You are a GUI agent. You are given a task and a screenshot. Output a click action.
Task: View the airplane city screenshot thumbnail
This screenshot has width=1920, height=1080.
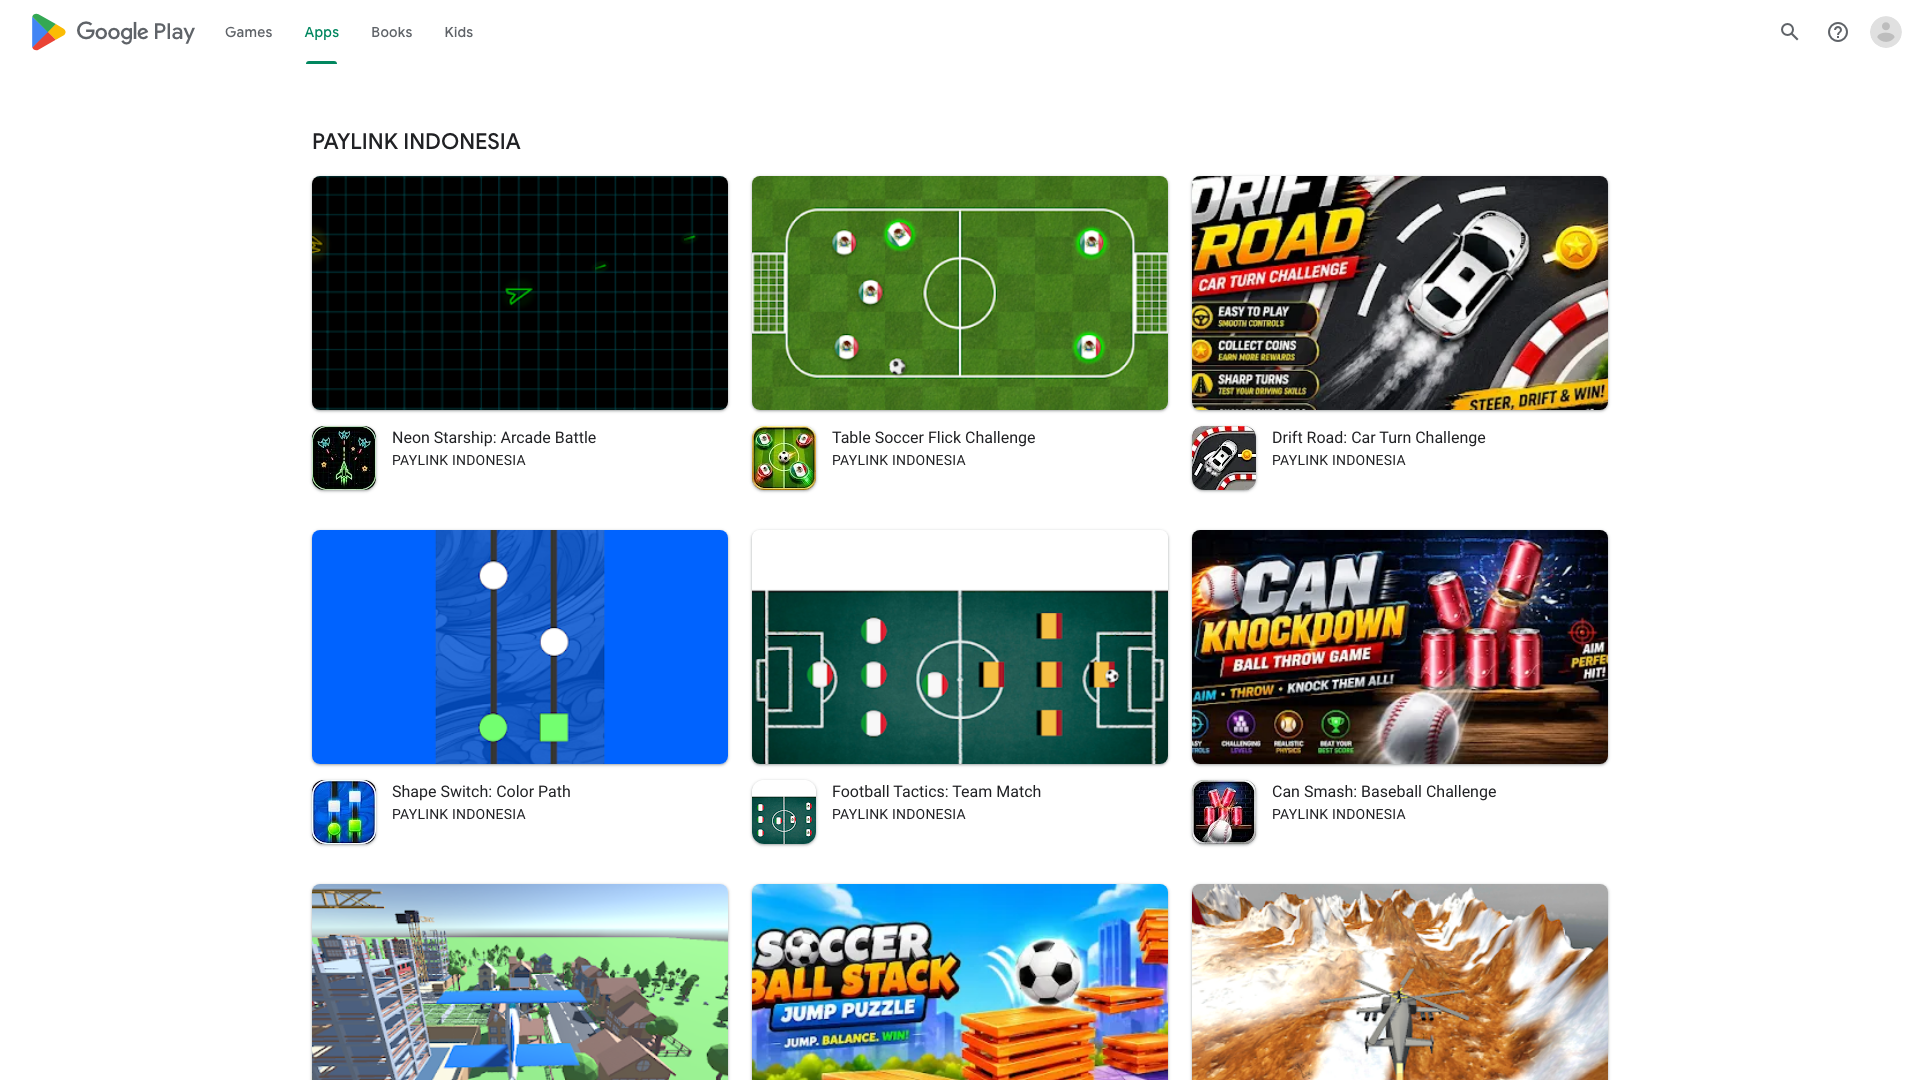pyautogui.click(x=520, y=982)
